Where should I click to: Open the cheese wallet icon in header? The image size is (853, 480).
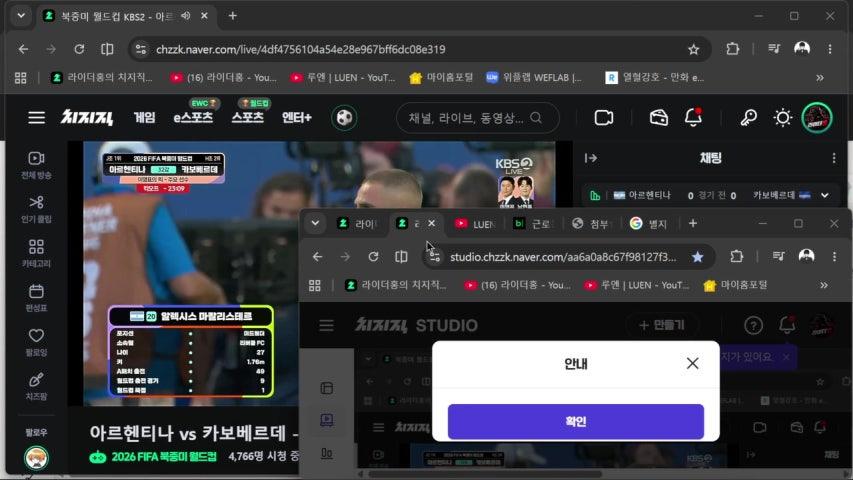pyautogui.click(x=658, y=118)
